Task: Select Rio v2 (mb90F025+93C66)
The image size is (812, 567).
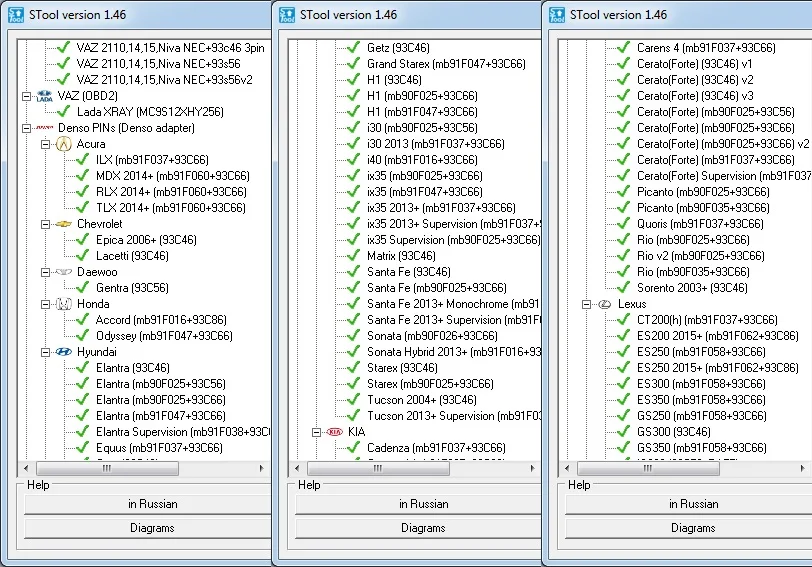Action: (701, 255)
